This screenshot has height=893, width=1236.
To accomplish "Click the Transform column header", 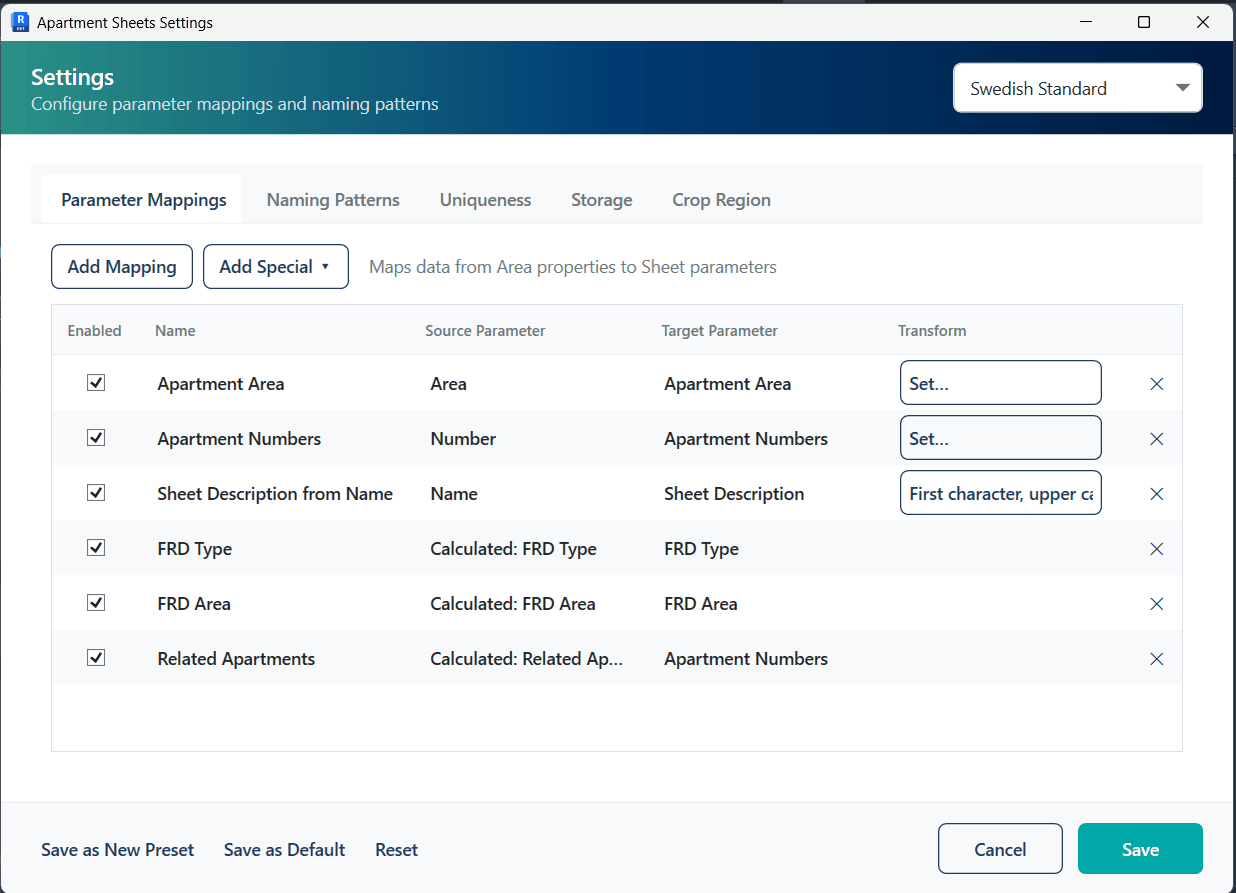I will (x=932, y=331).
